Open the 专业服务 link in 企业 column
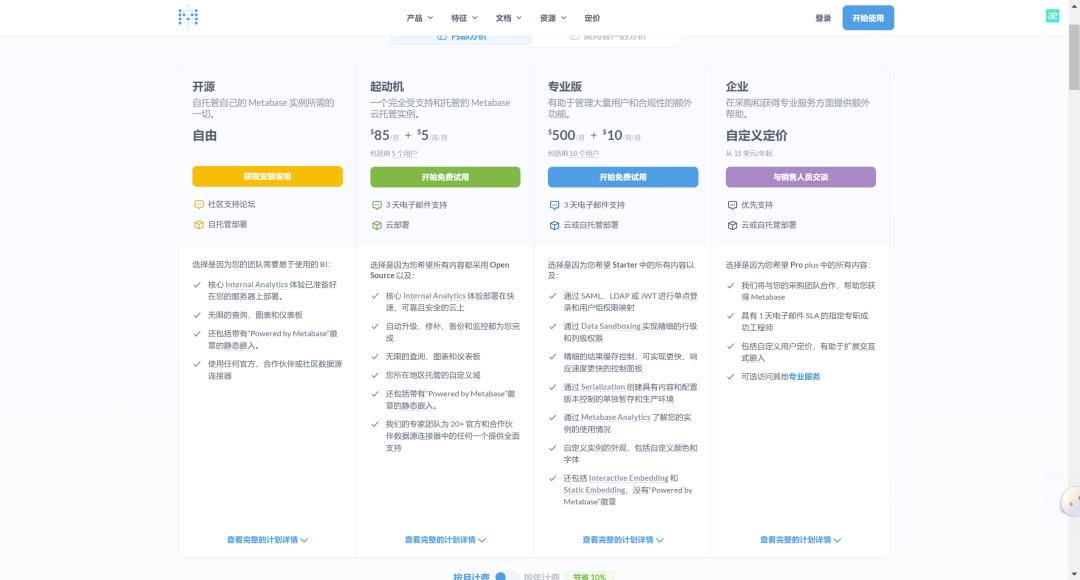1080x580 pixels. tap(804, 377)
